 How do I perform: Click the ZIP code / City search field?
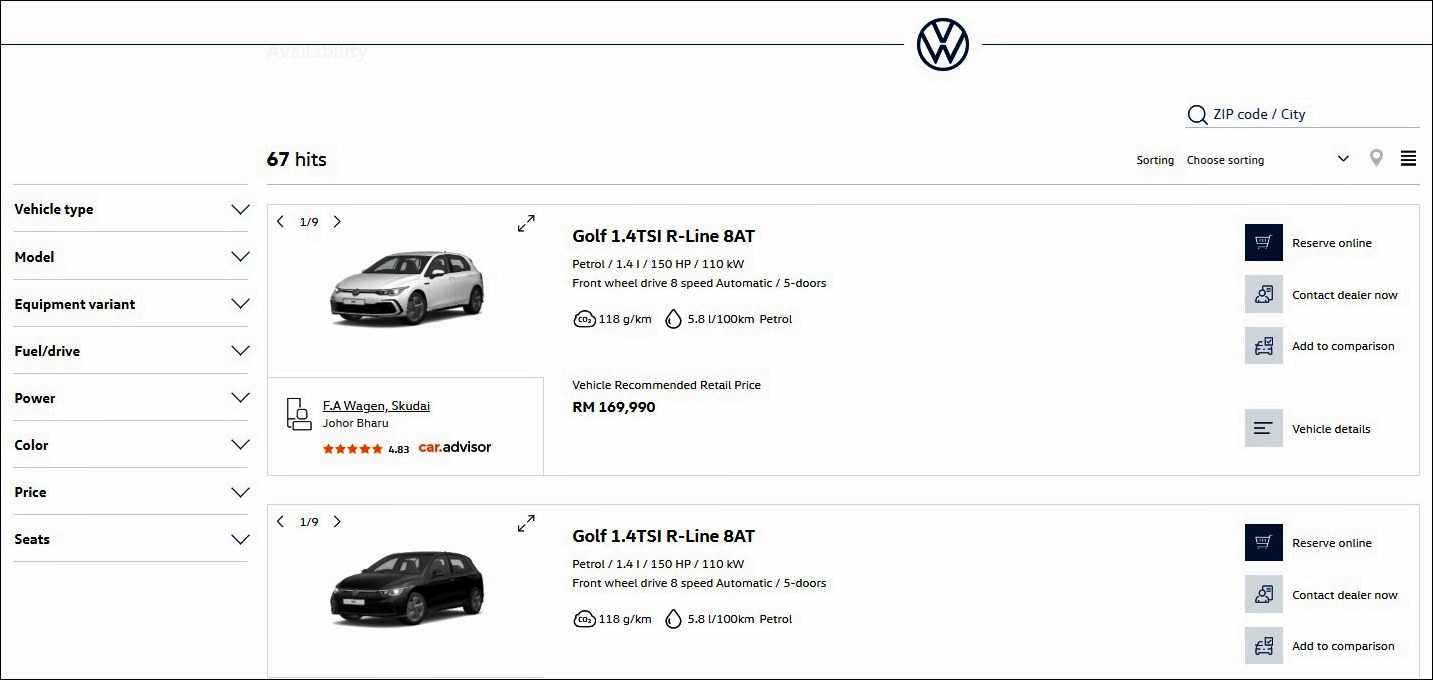point(1310,115)
